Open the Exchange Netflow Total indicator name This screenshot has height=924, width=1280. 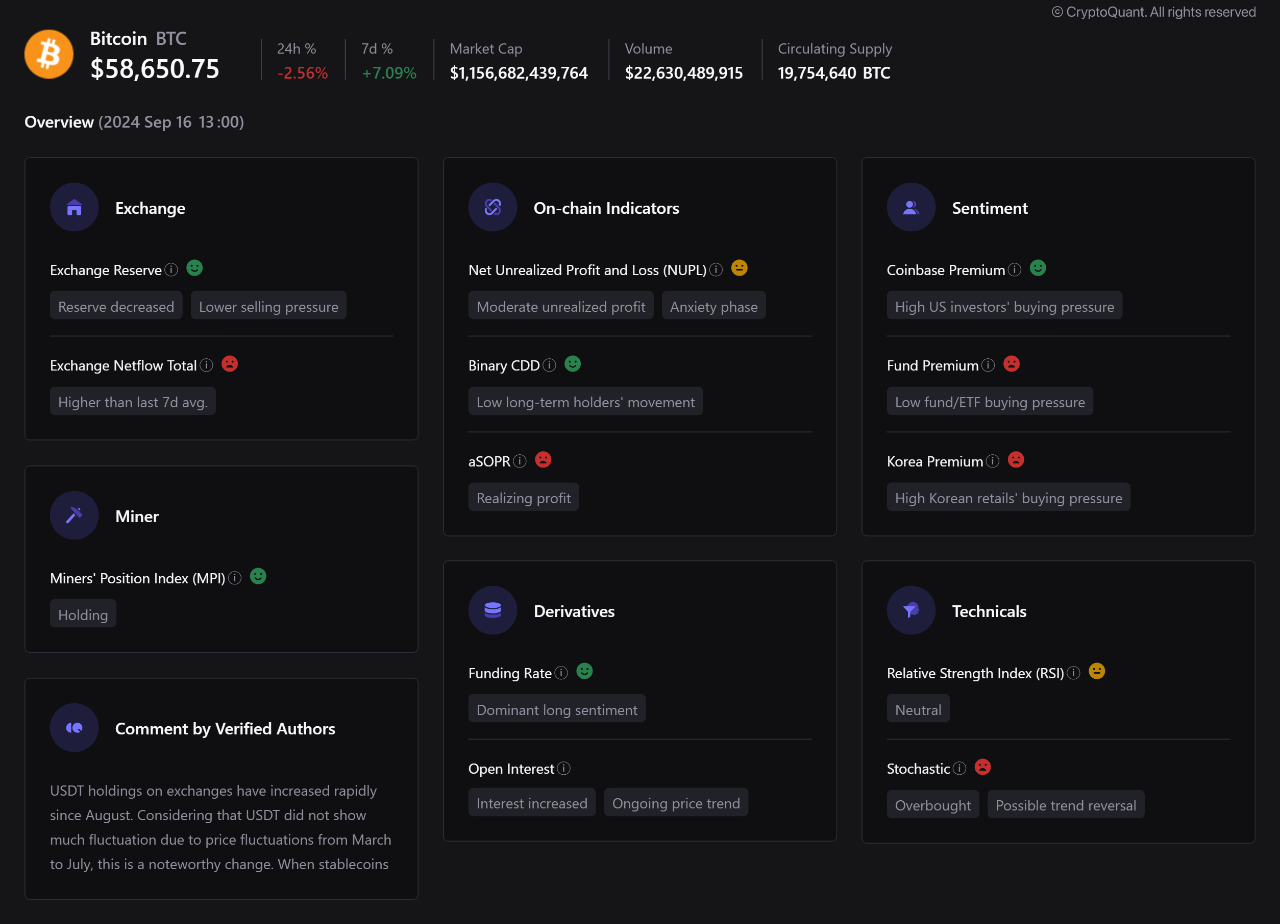[x=123, y=366]
